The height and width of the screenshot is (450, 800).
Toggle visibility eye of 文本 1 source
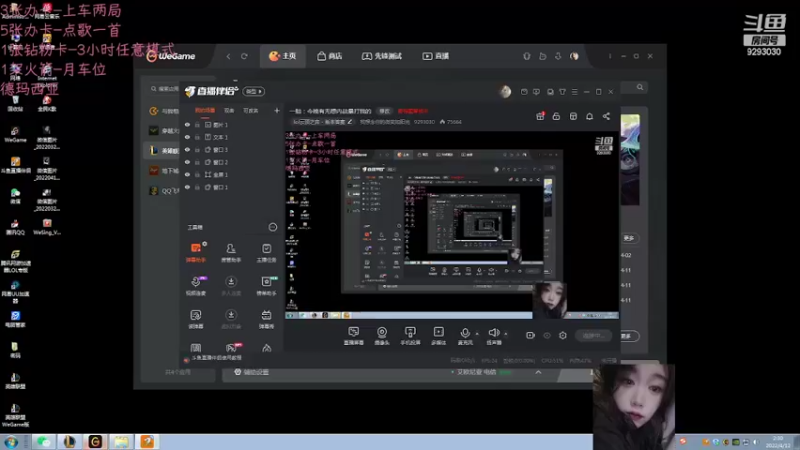point(187,137)
